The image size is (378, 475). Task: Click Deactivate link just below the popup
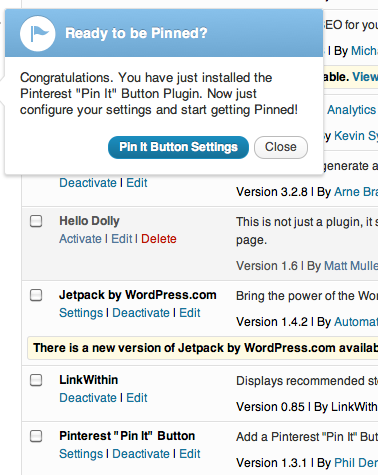[88, 183]
